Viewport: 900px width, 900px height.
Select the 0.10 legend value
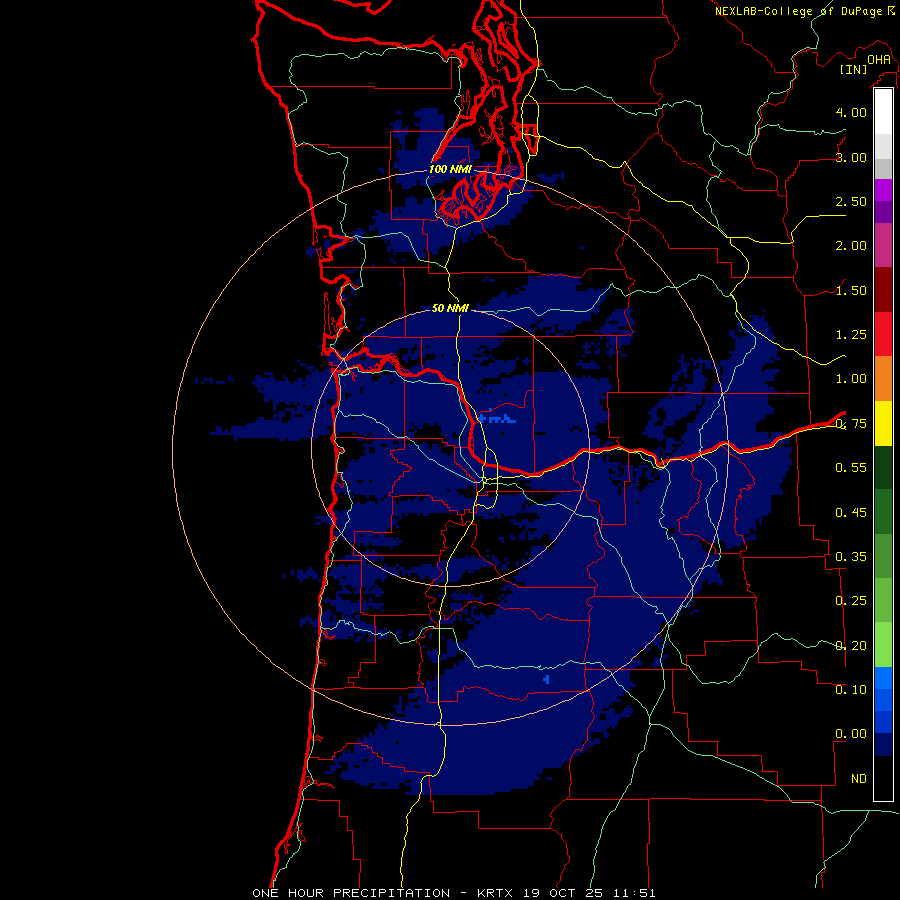pyautogui.click(x=851, y=690)
